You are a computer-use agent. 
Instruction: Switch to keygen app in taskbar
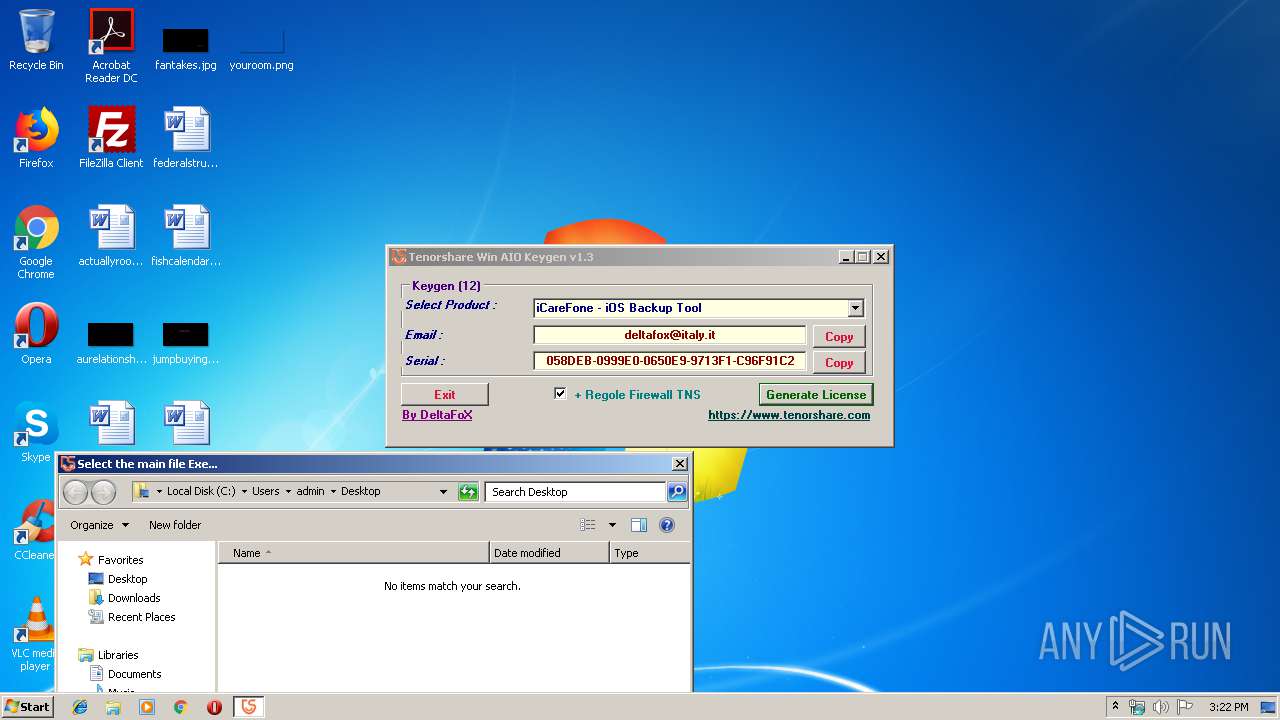tap(249, 707)
